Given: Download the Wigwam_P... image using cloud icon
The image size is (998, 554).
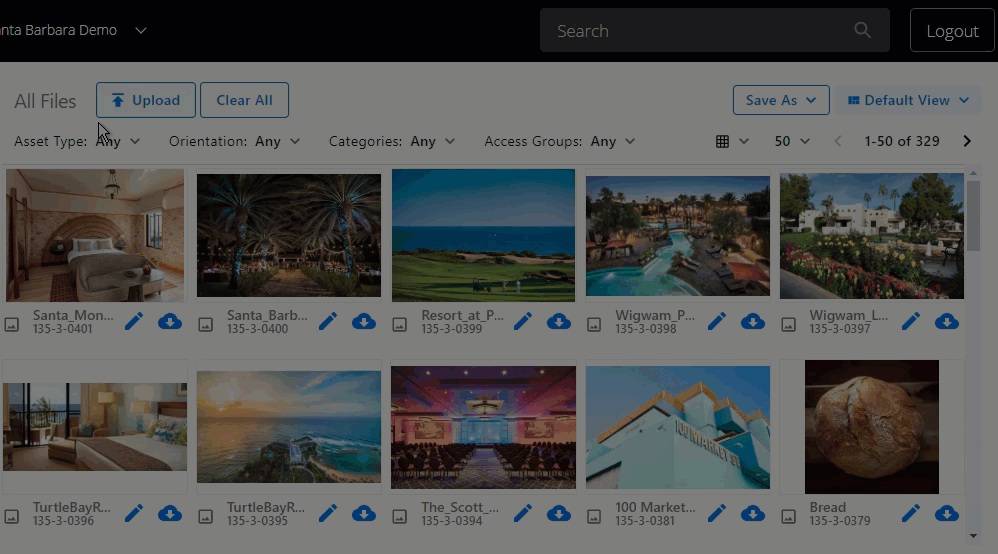Looking at the screenshot, I should pyautogui.click(x=752, y=322).
